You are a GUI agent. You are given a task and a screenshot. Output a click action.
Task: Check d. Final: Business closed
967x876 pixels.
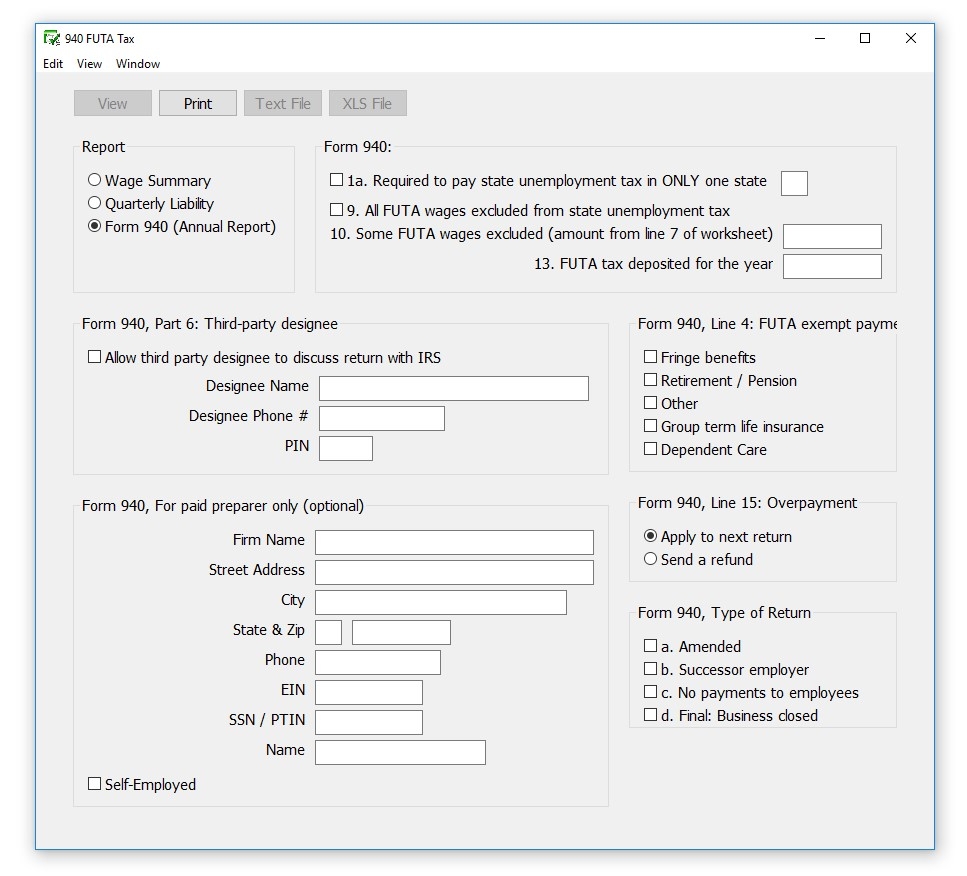tap(649, 715)
